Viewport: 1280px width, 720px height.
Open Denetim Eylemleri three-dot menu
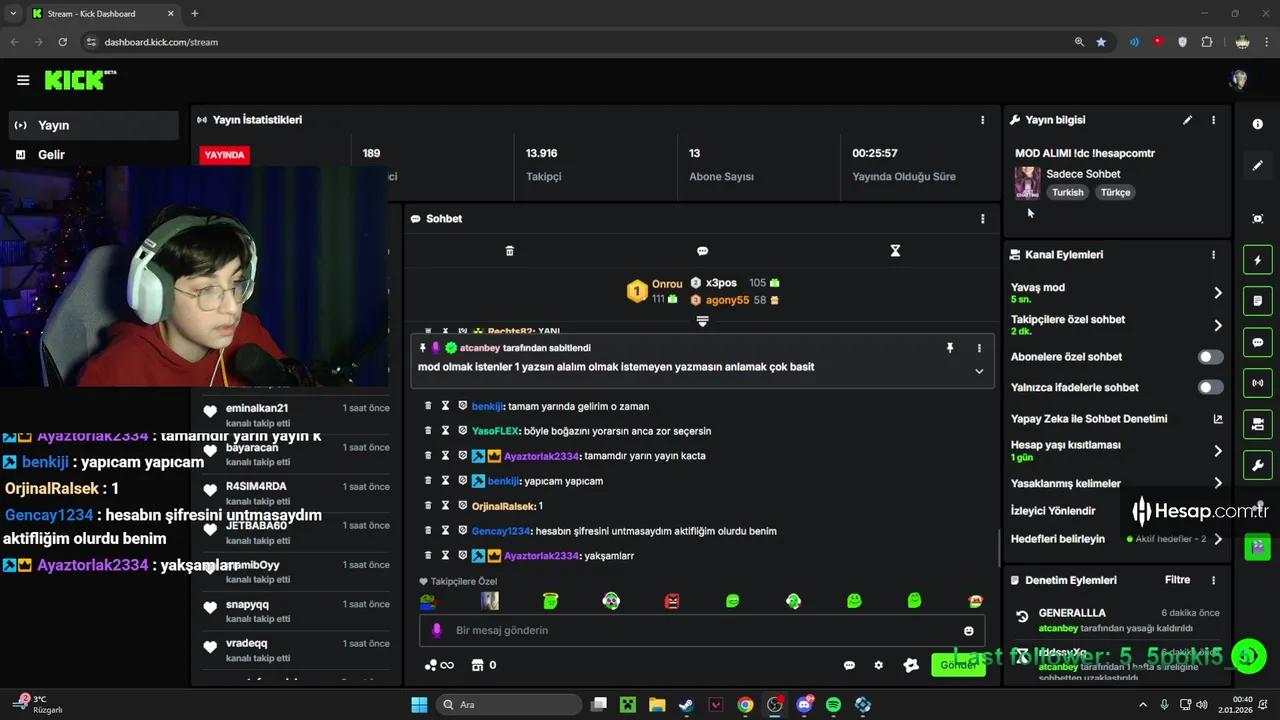1213,580
